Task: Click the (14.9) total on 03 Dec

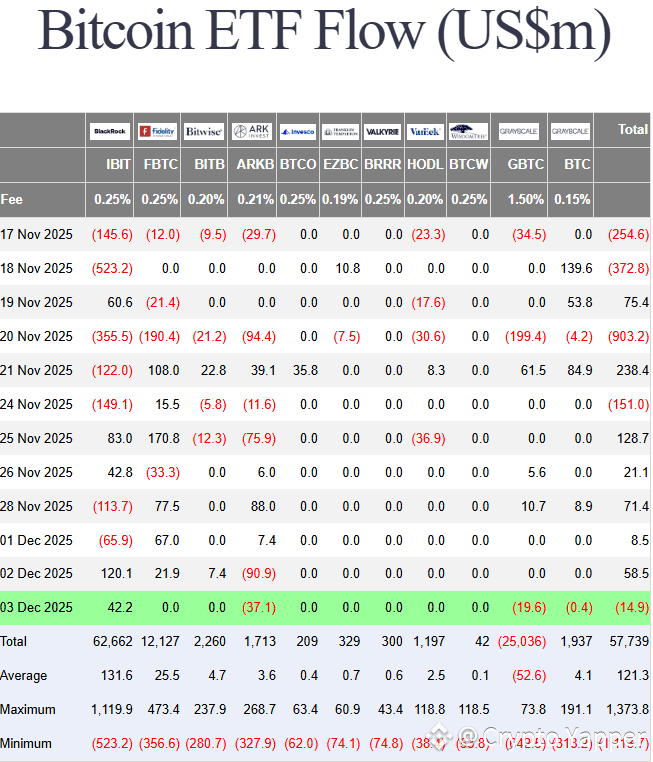Action: point(632,607)
